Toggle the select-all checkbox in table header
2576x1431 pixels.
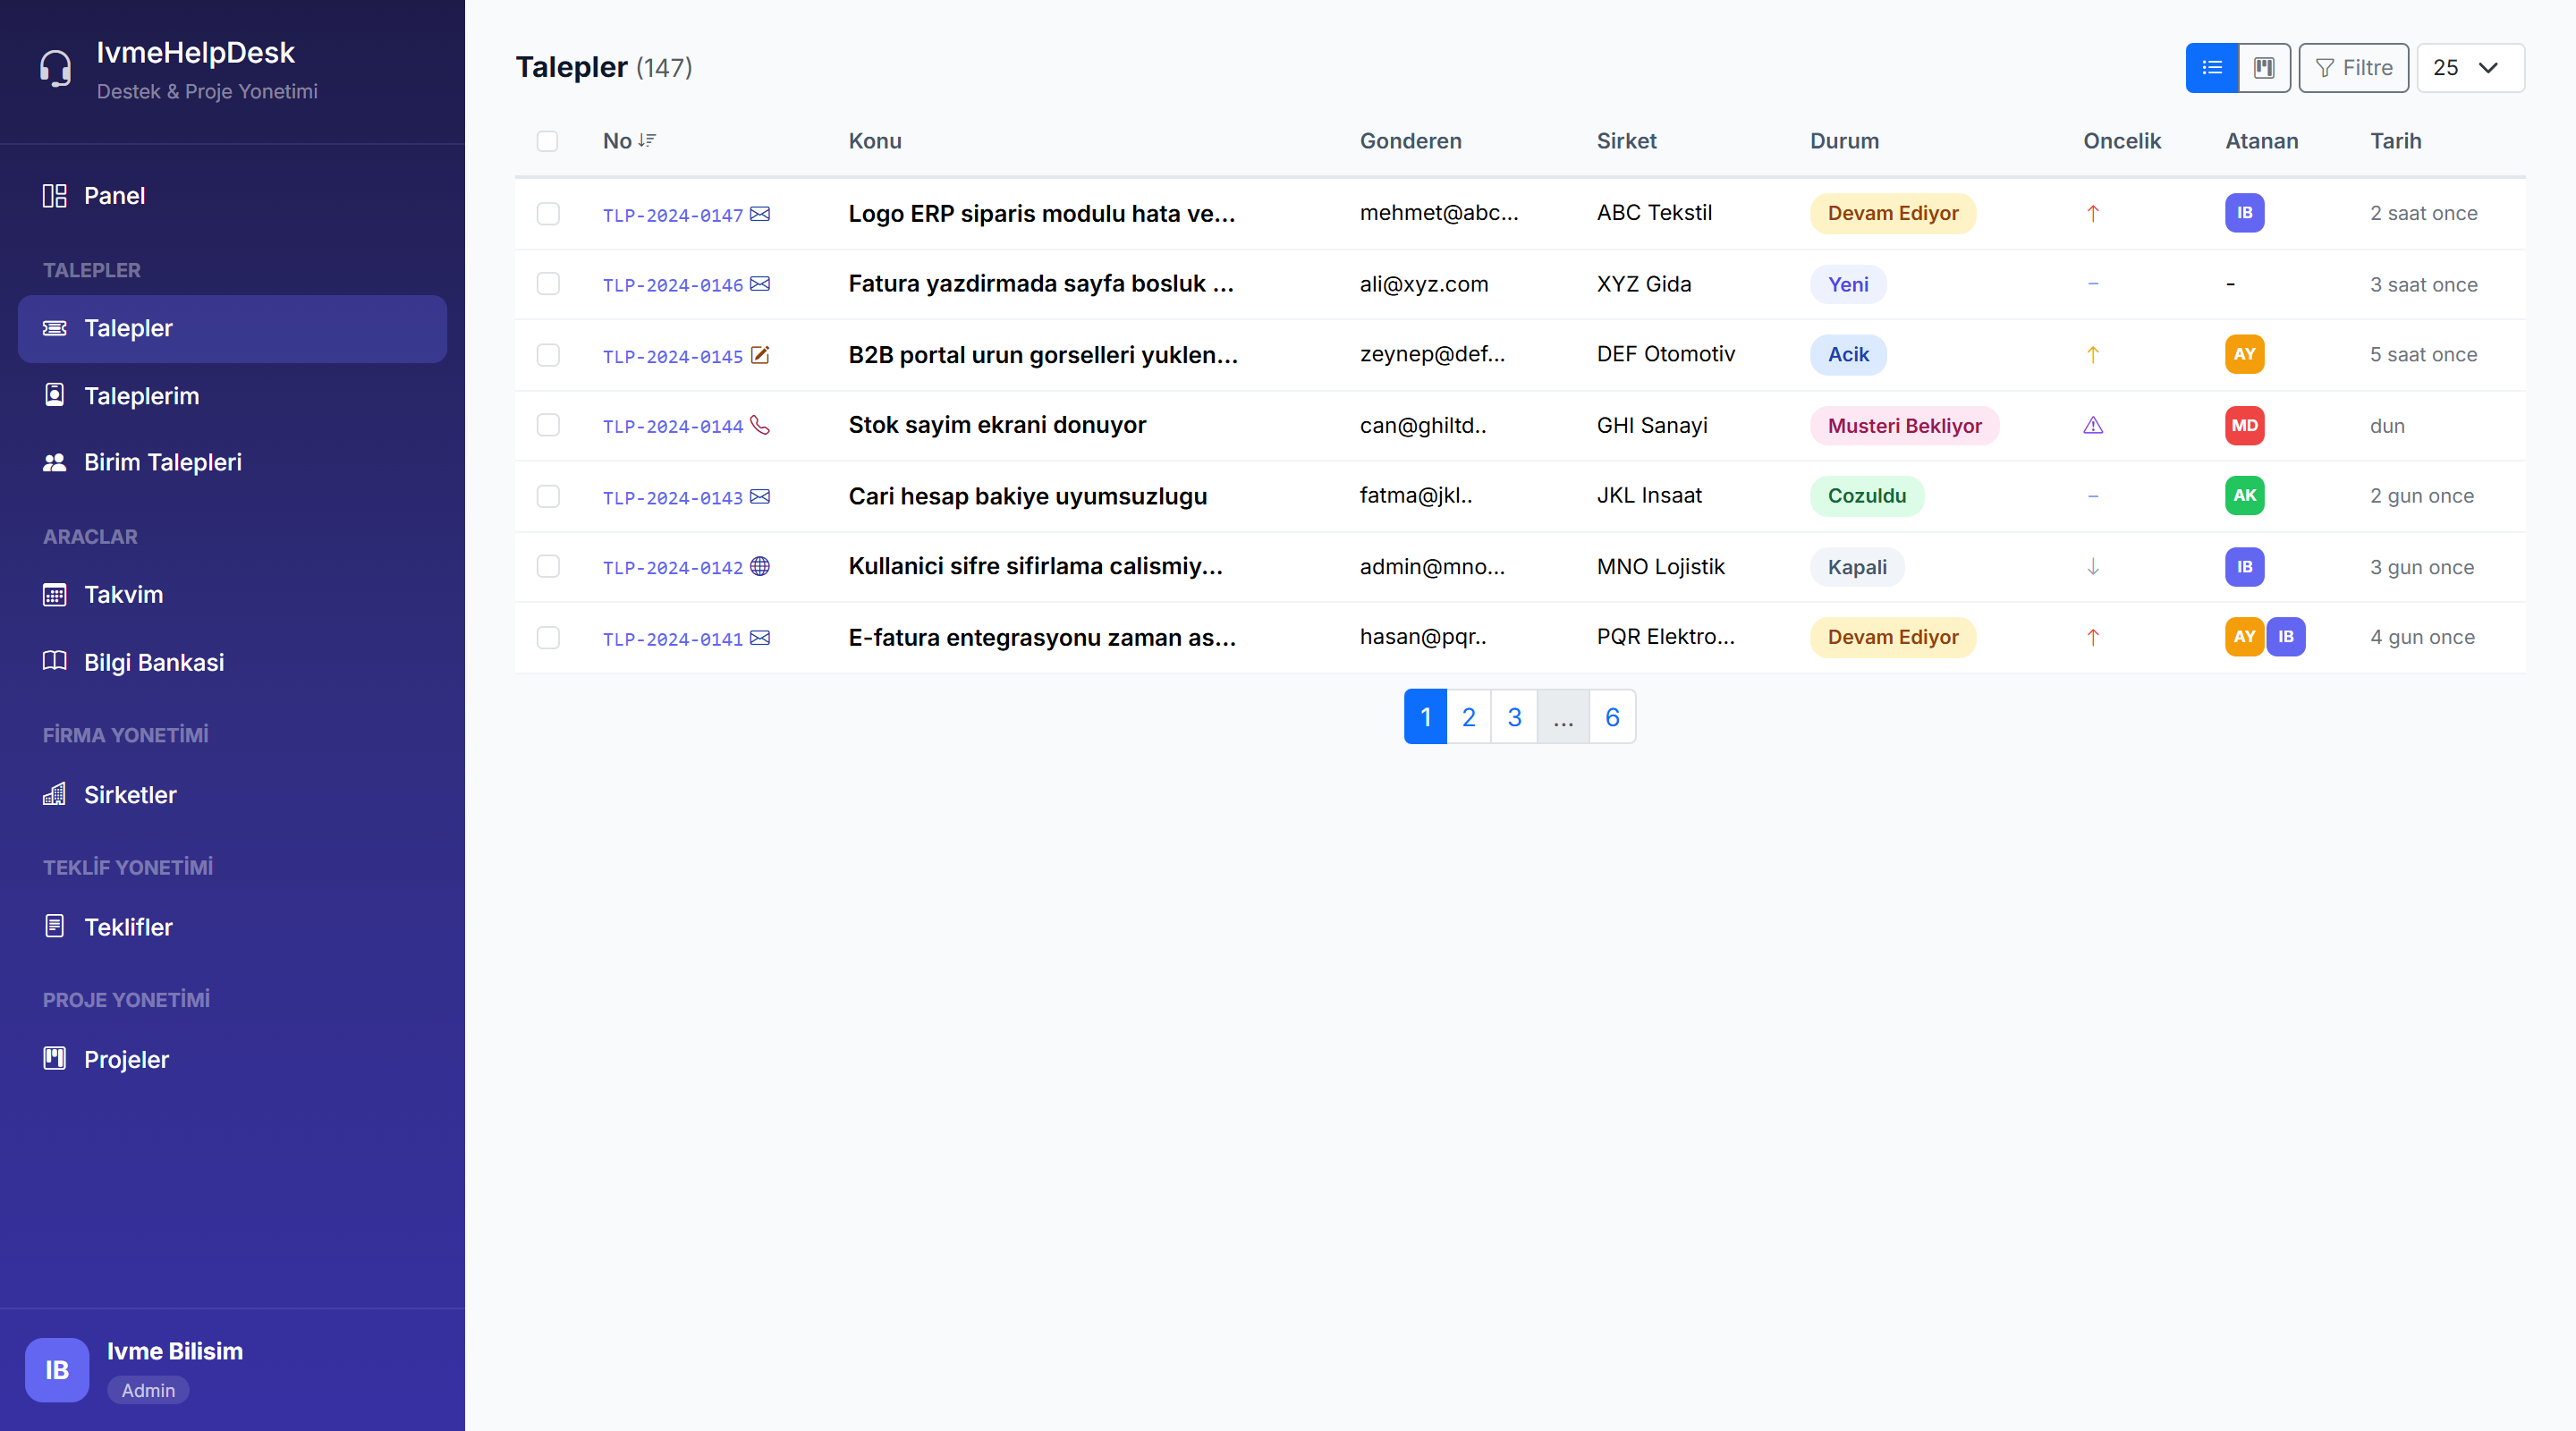coord(547,141)
